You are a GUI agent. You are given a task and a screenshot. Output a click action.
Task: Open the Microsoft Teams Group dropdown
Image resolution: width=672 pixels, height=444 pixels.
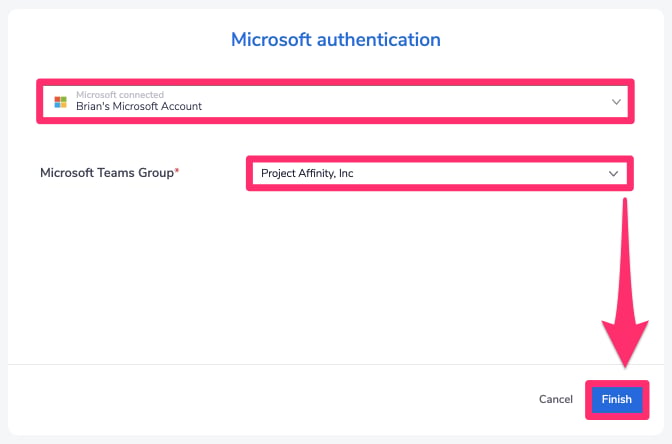click(439, 173)
